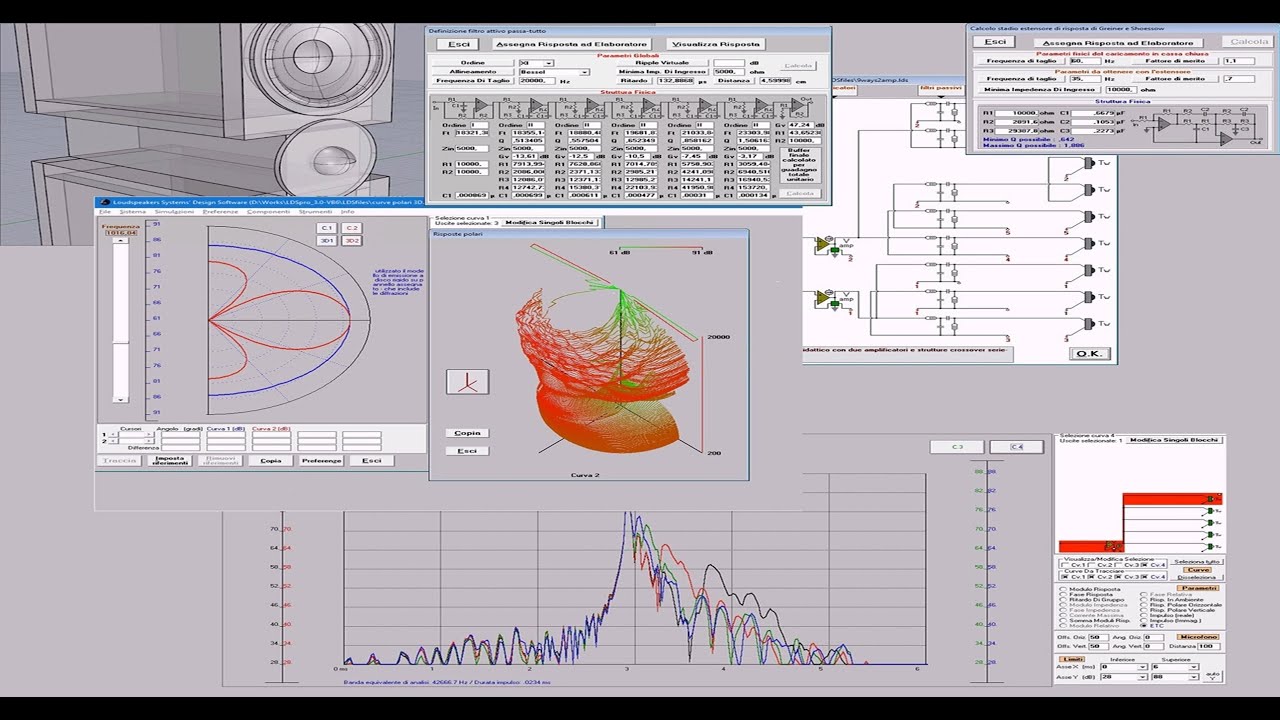This screenshot has height=720, width=1280.
Task: Click Visualizza Risposta in the filter window
Action: [x=716, y=44]
